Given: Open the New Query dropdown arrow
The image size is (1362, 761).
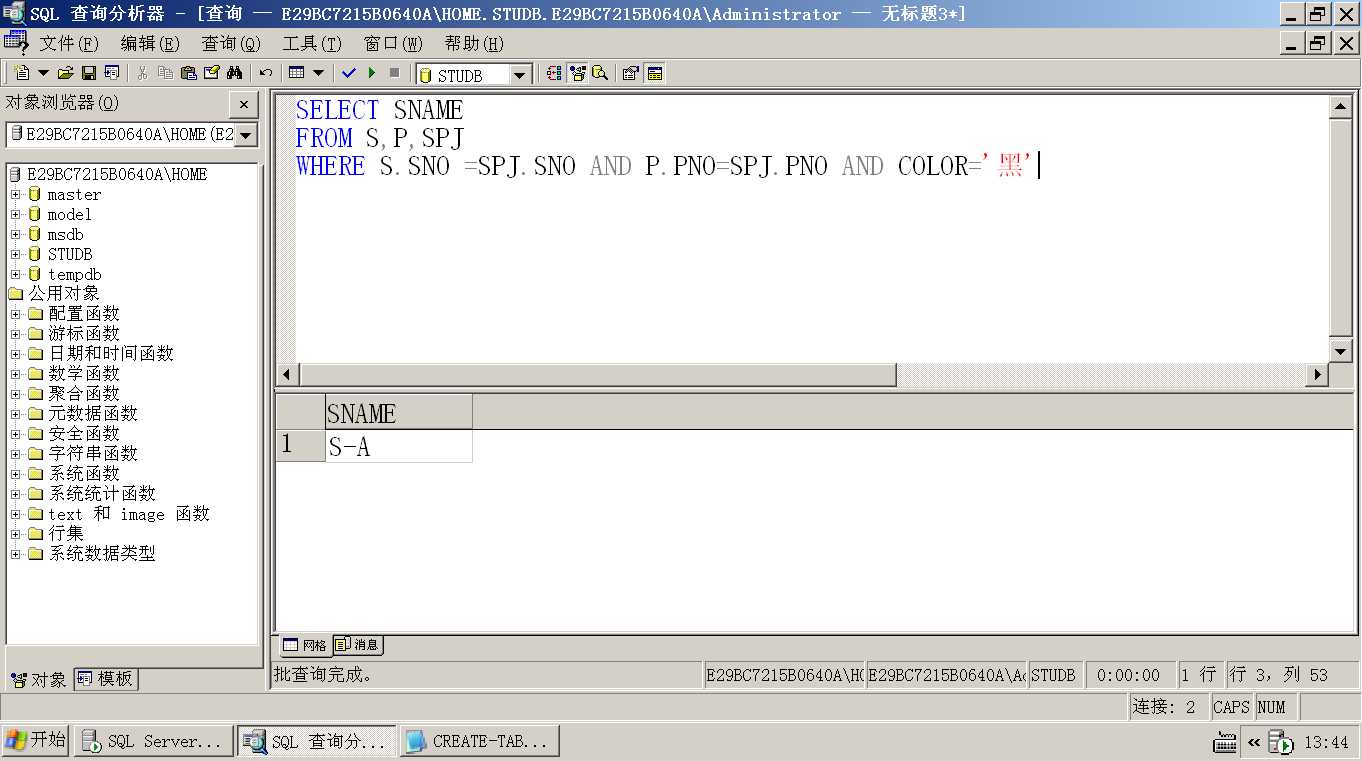Looking at the screenshot, I should coord(43,73).
